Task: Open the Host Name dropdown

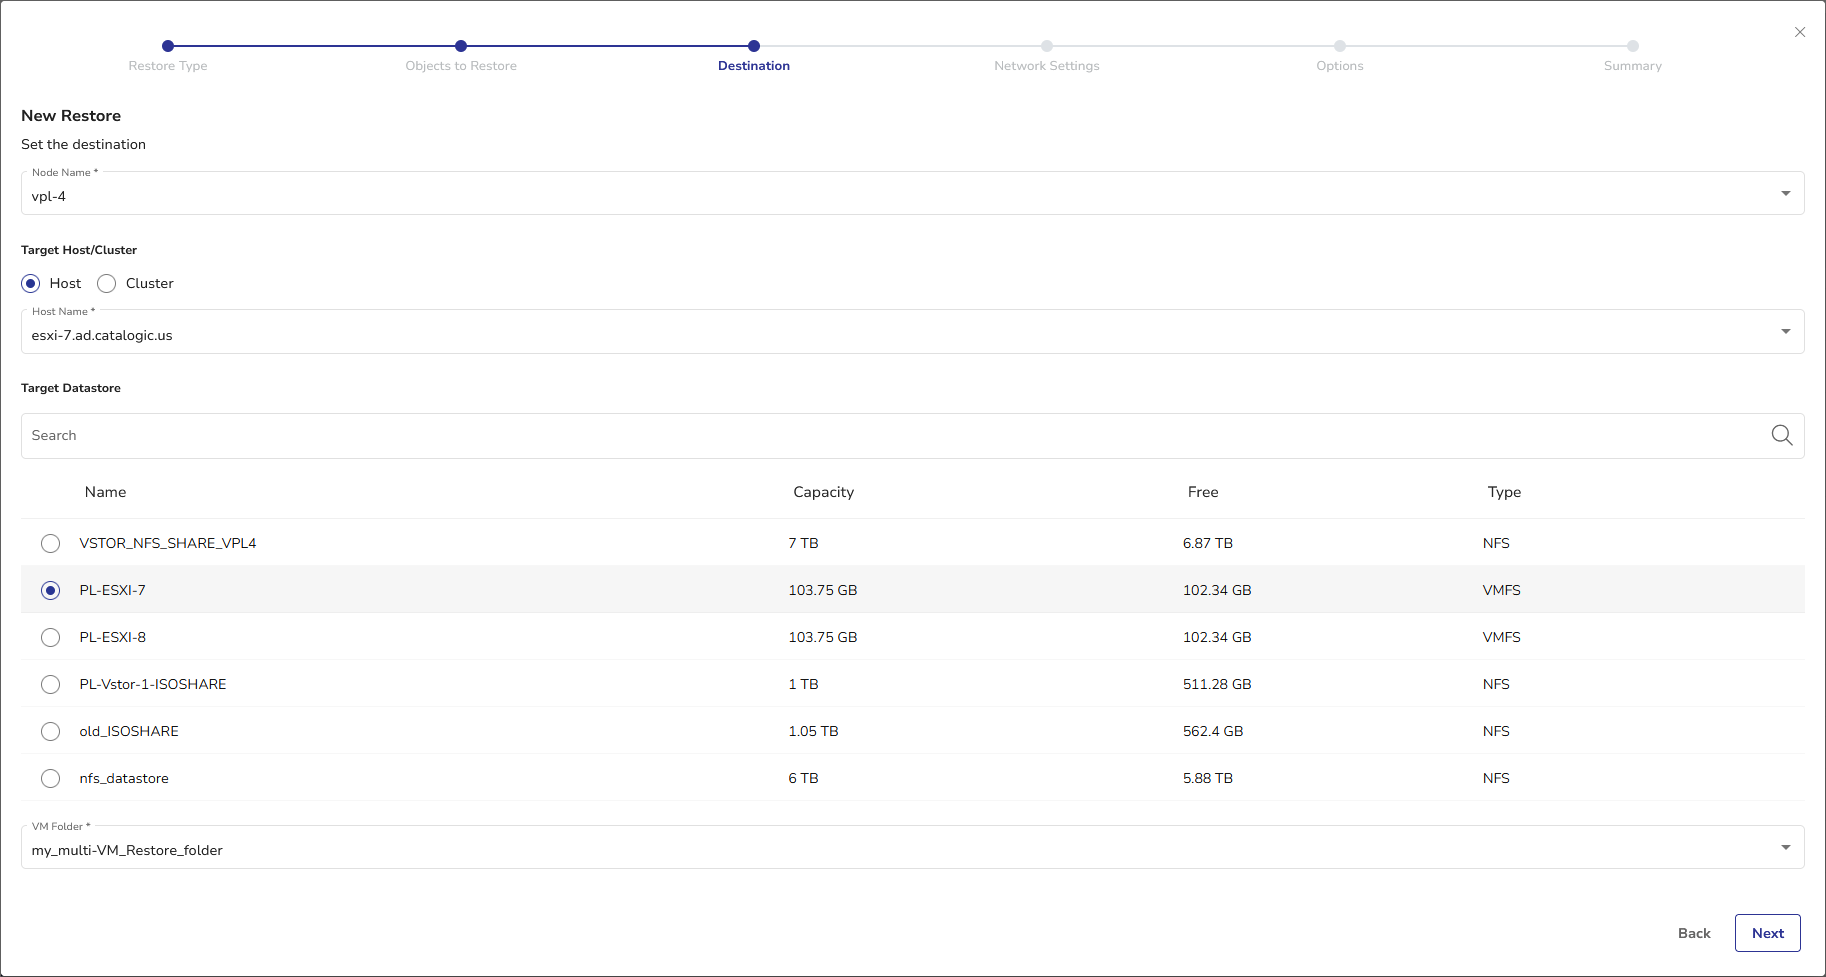Action: (x=1785, y=332)
